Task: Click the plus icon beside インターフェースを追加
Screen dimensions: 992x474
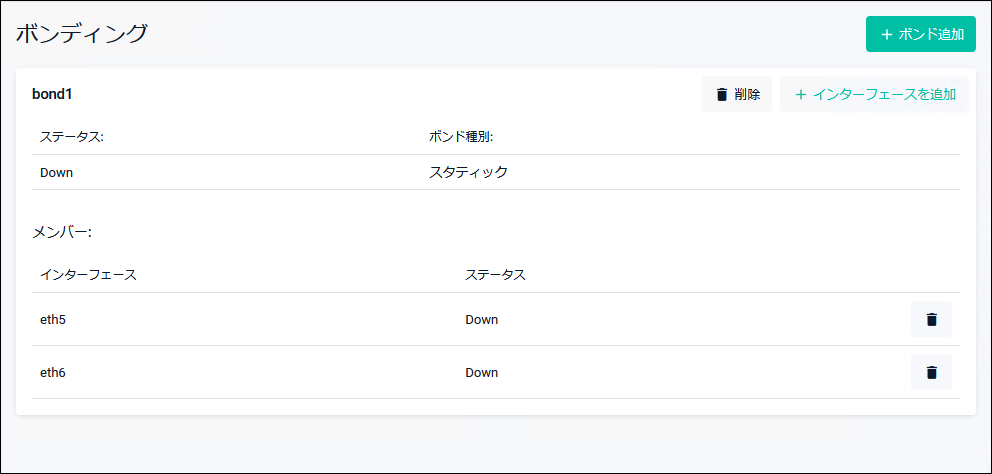Action: coord(800,95)
